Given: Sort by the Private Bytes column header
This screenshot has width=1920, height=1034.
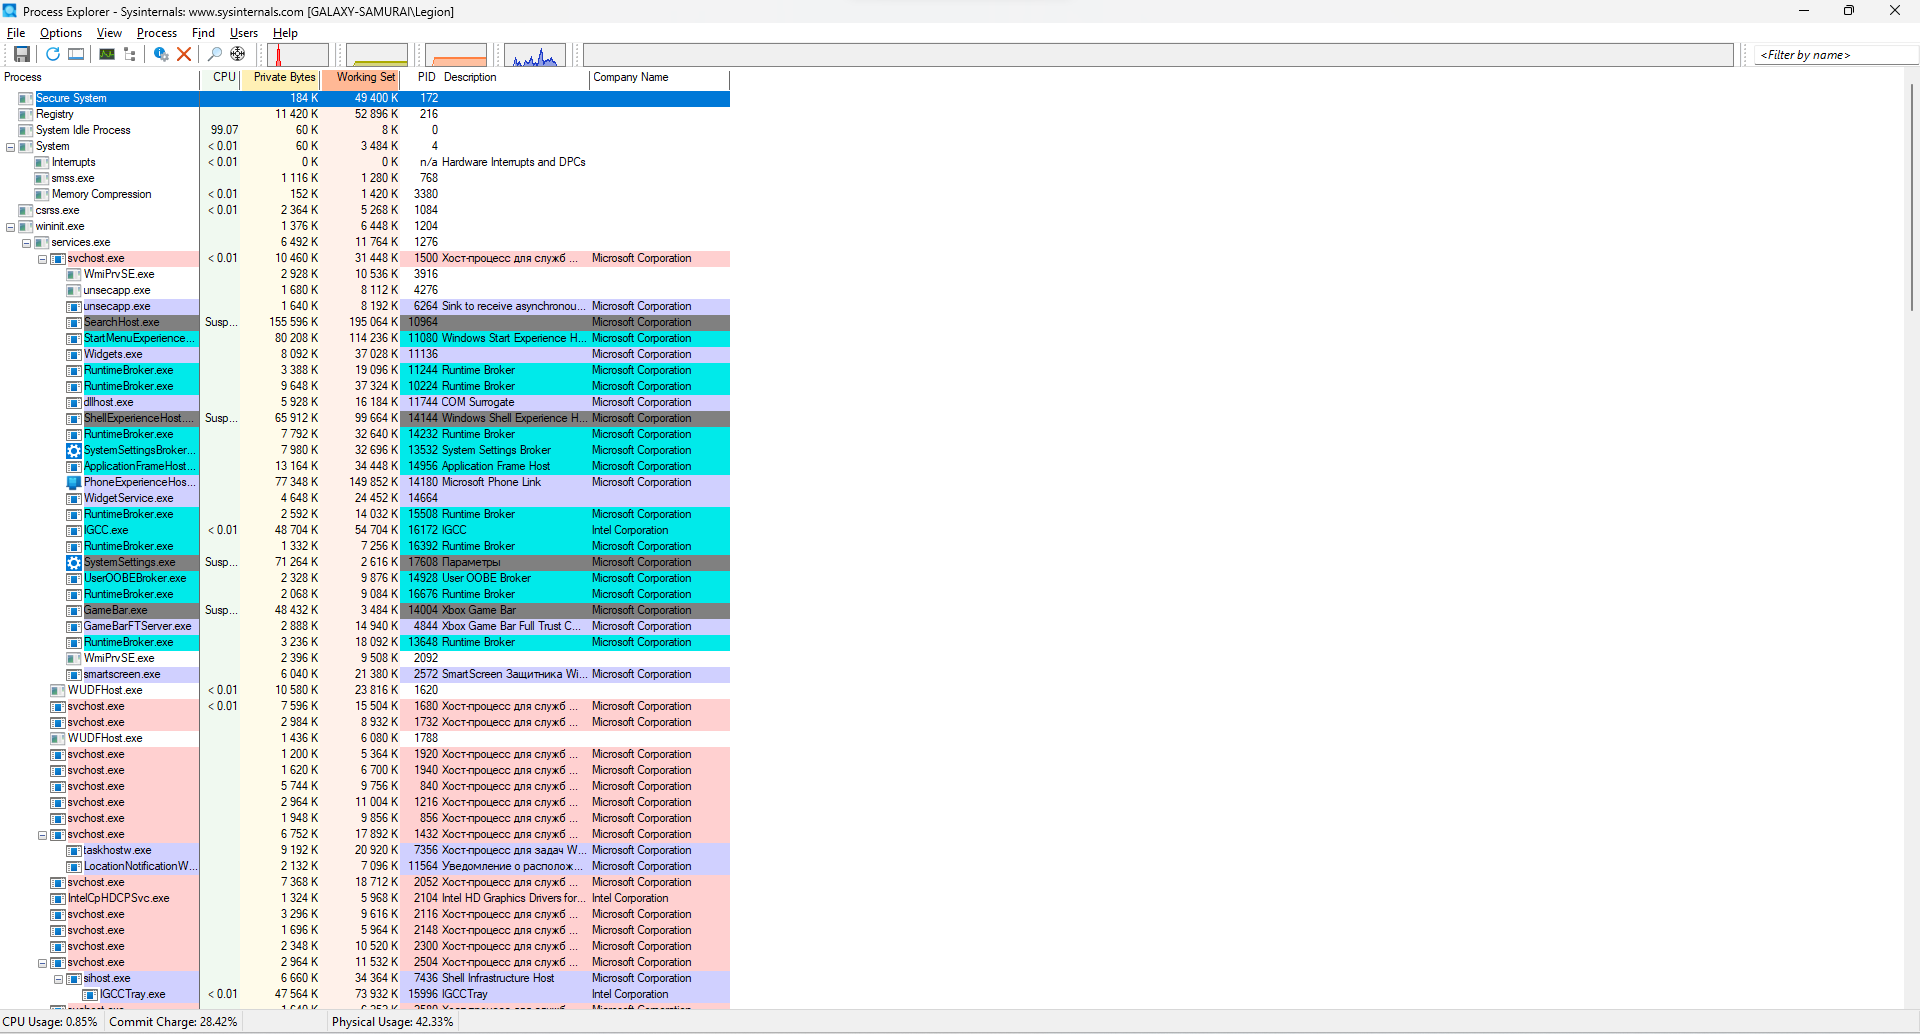Looking at the screenshot, I should 280,77.
